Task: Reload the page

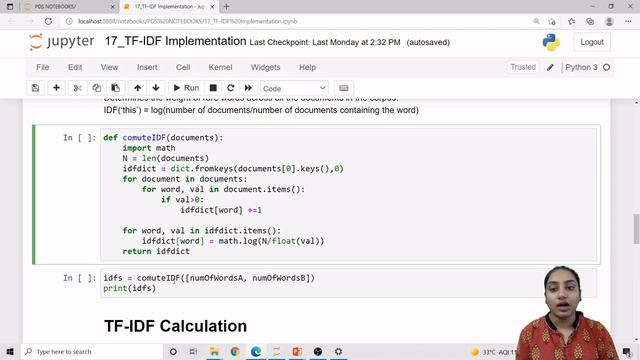Action: (48, 21)
